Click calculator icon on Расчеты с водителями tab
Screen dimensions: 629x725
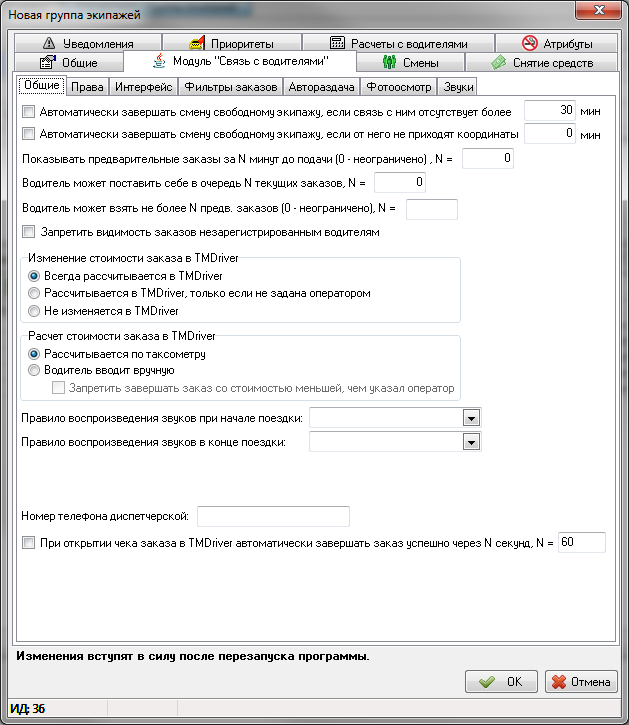pyautogui.click(x=337, y=43)
